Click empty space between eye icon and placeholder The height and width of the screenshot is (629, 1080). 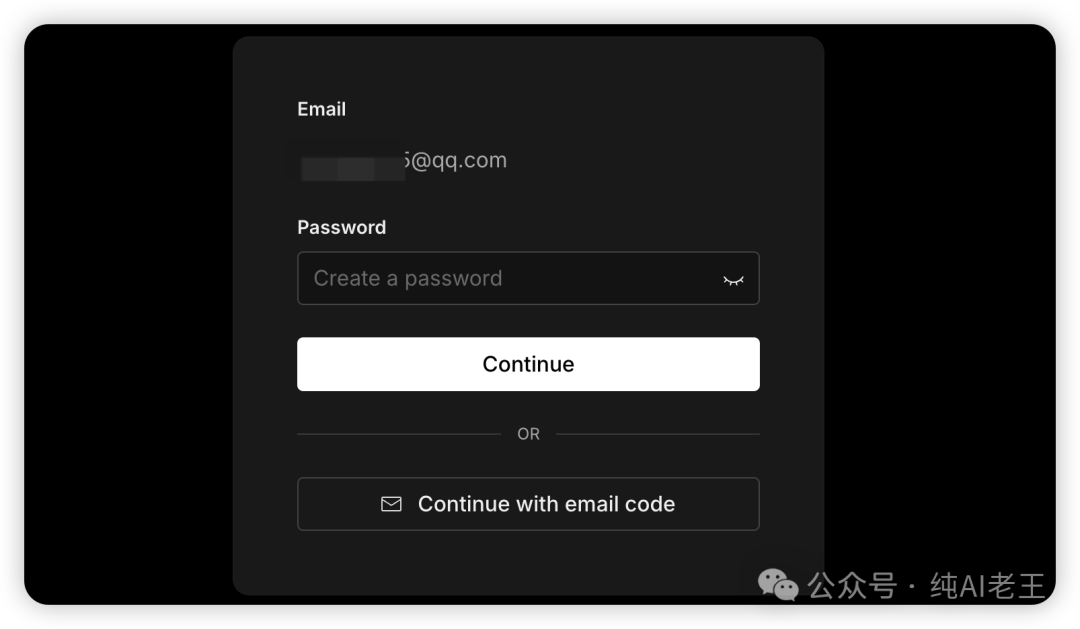pos(613,278)
